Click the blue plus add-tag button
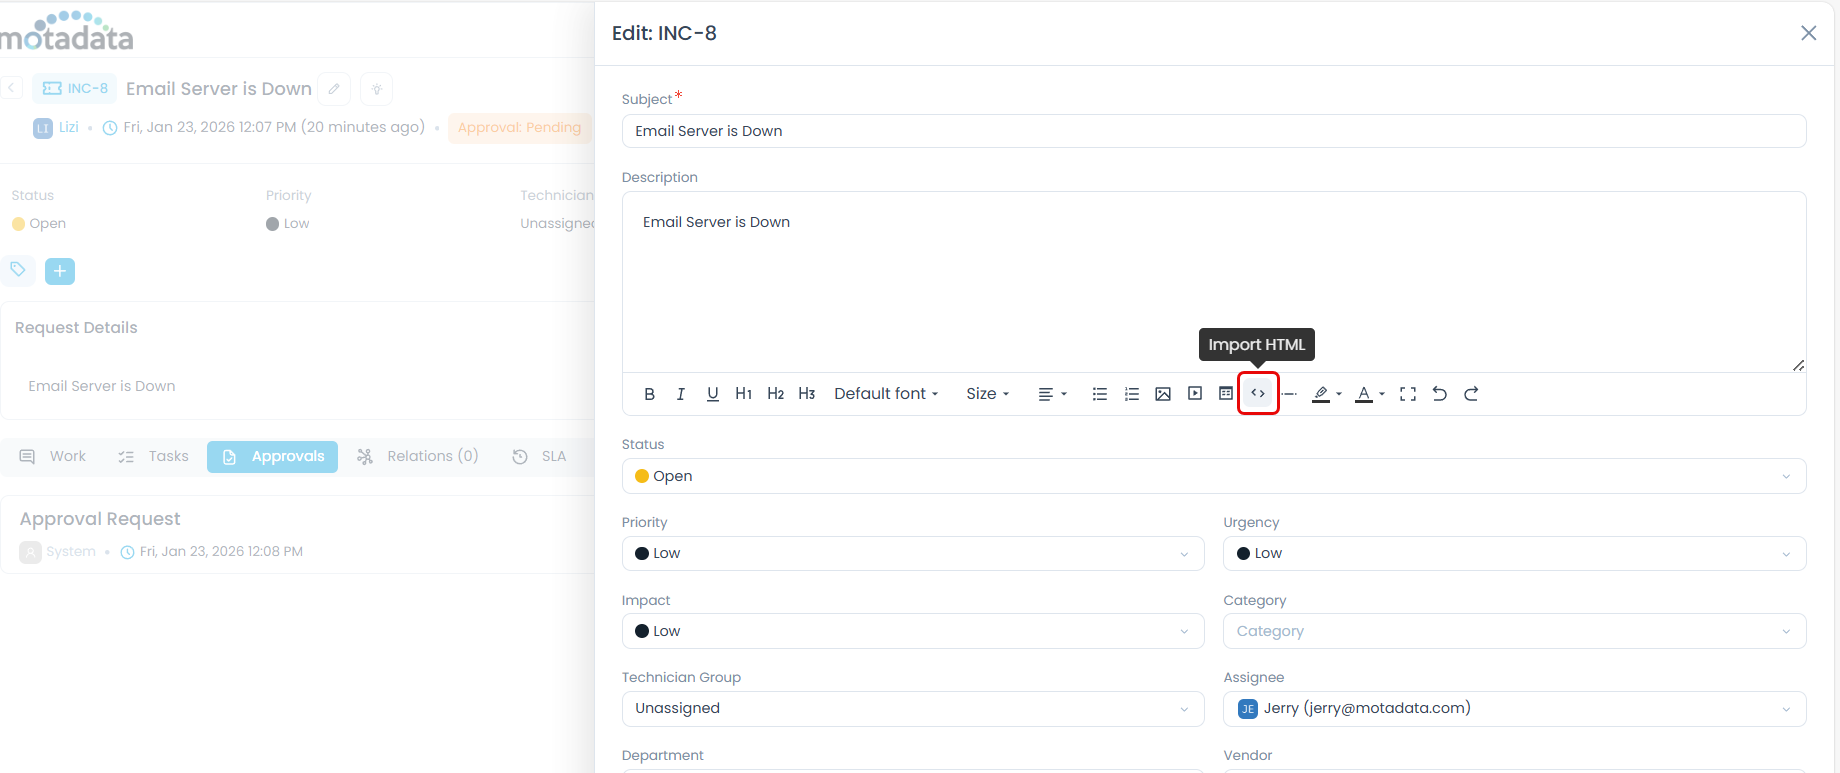This screenshot has width=1840, height=773. click(60, 271)
